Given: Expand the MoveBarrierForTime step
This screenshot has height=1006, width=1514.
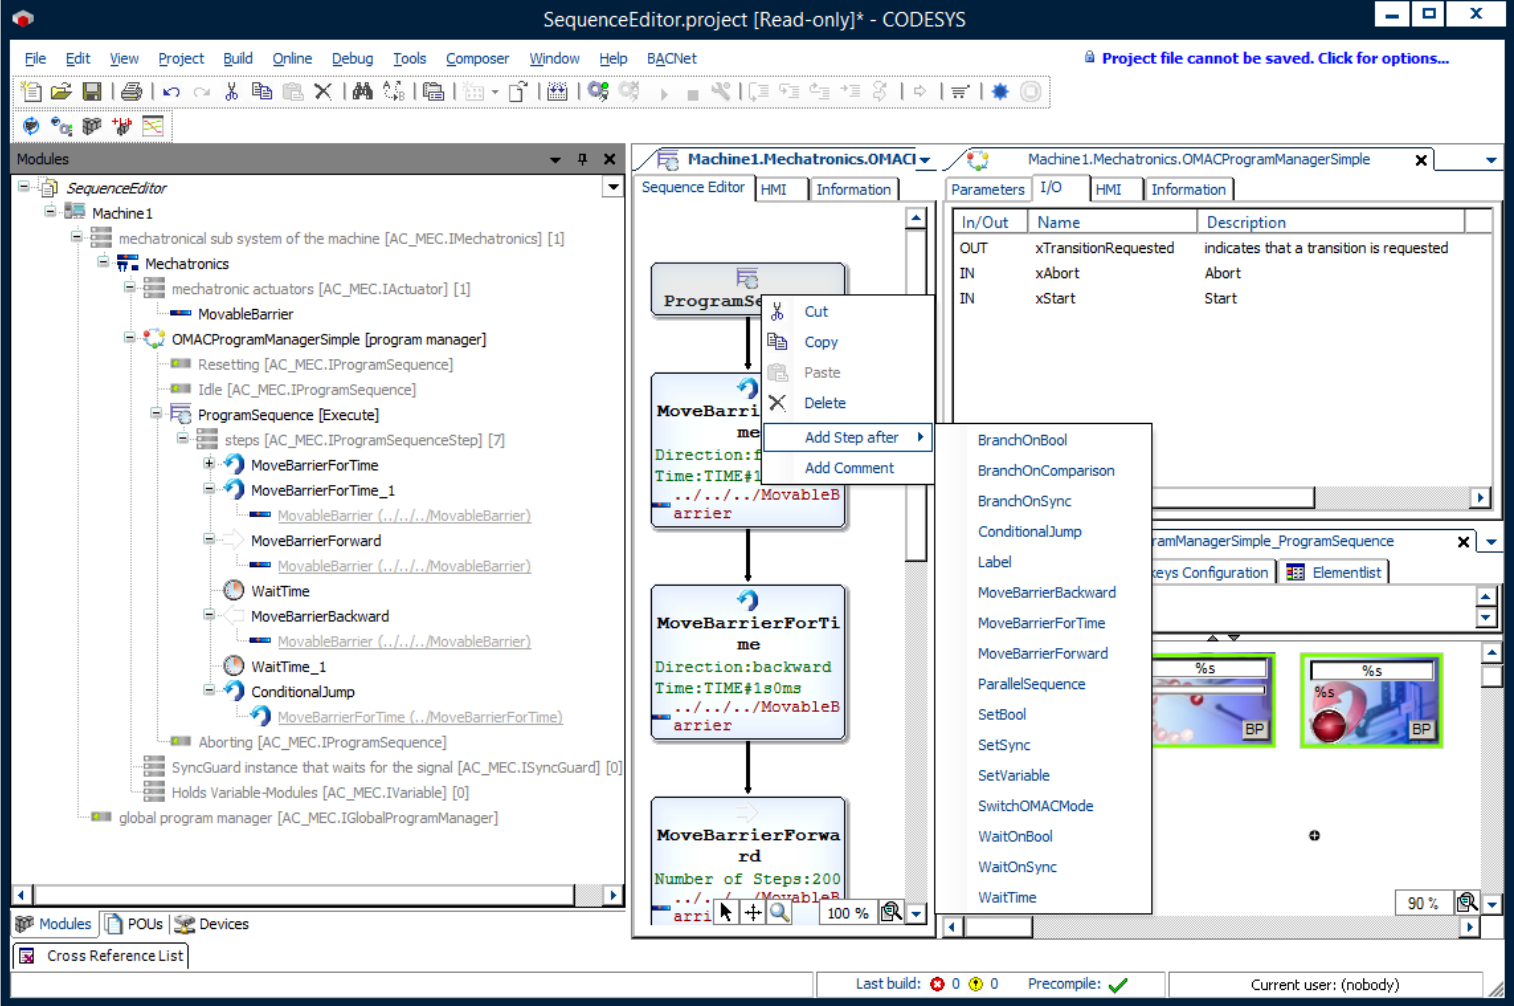Looking at the screenshot, I should pos(208,464).
